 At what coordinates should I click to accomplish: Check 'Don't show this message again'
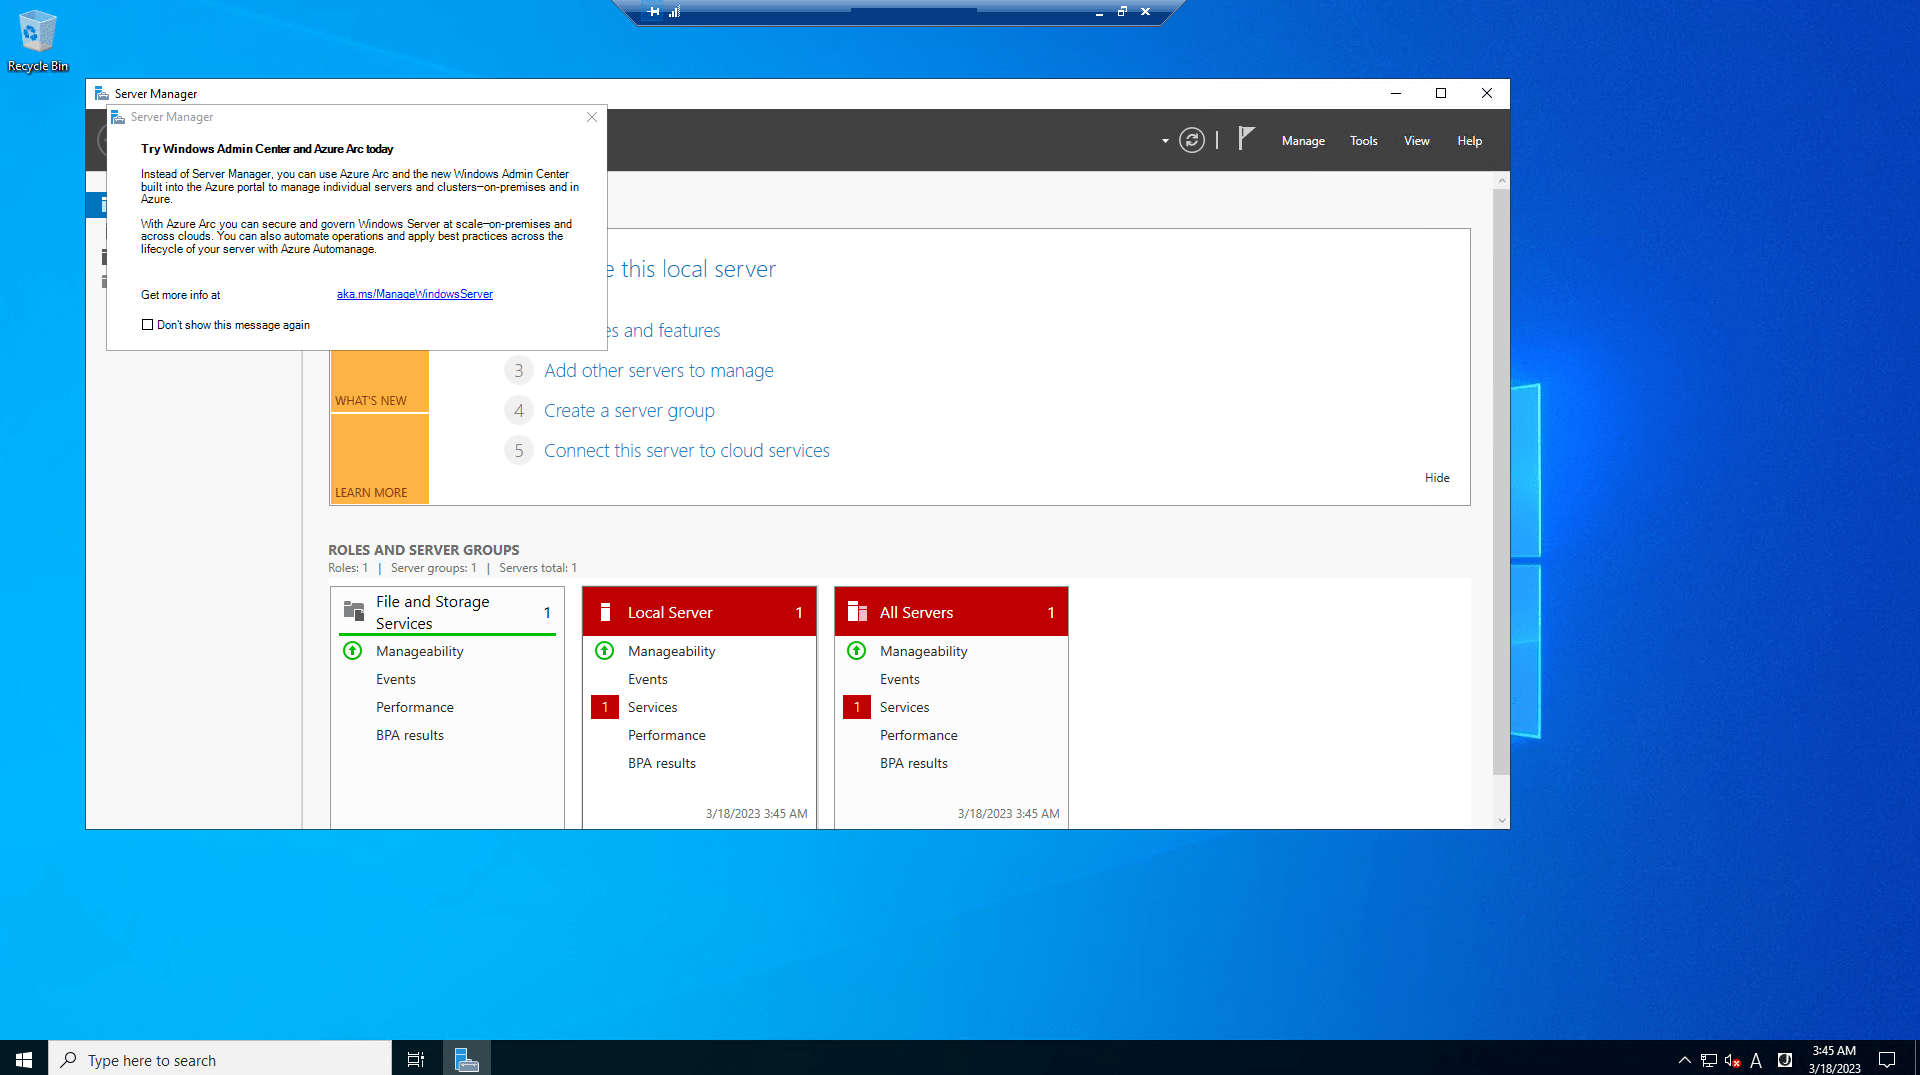point(148,325)
